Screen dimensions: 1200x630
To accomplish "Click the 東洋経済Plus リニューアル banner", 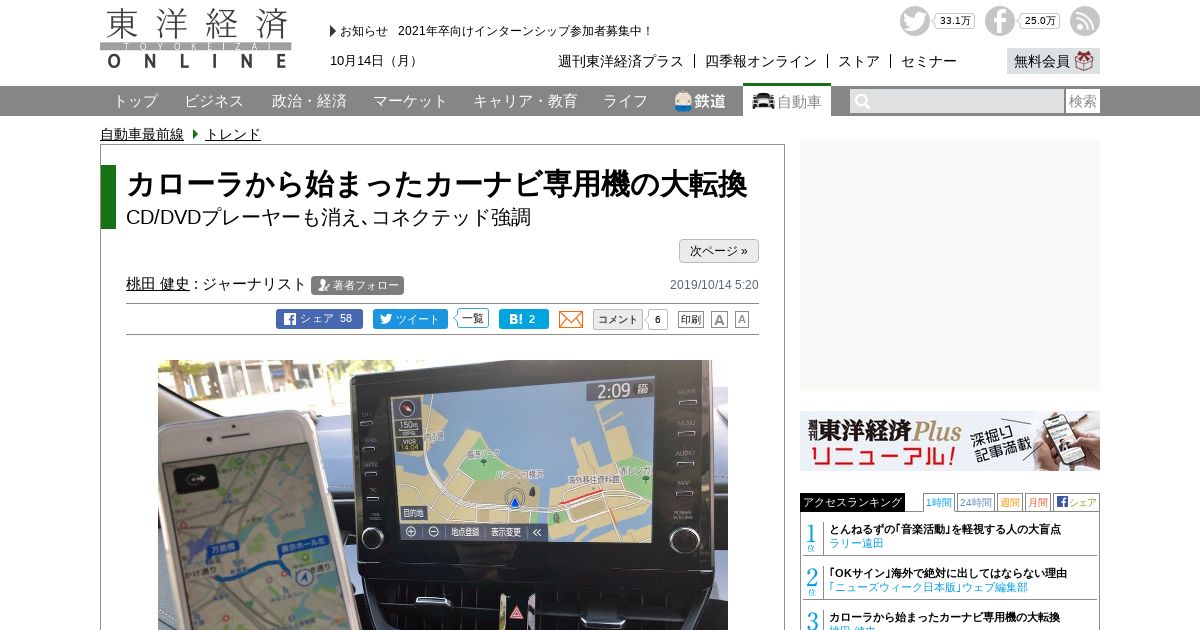I will tap(950, 441).
